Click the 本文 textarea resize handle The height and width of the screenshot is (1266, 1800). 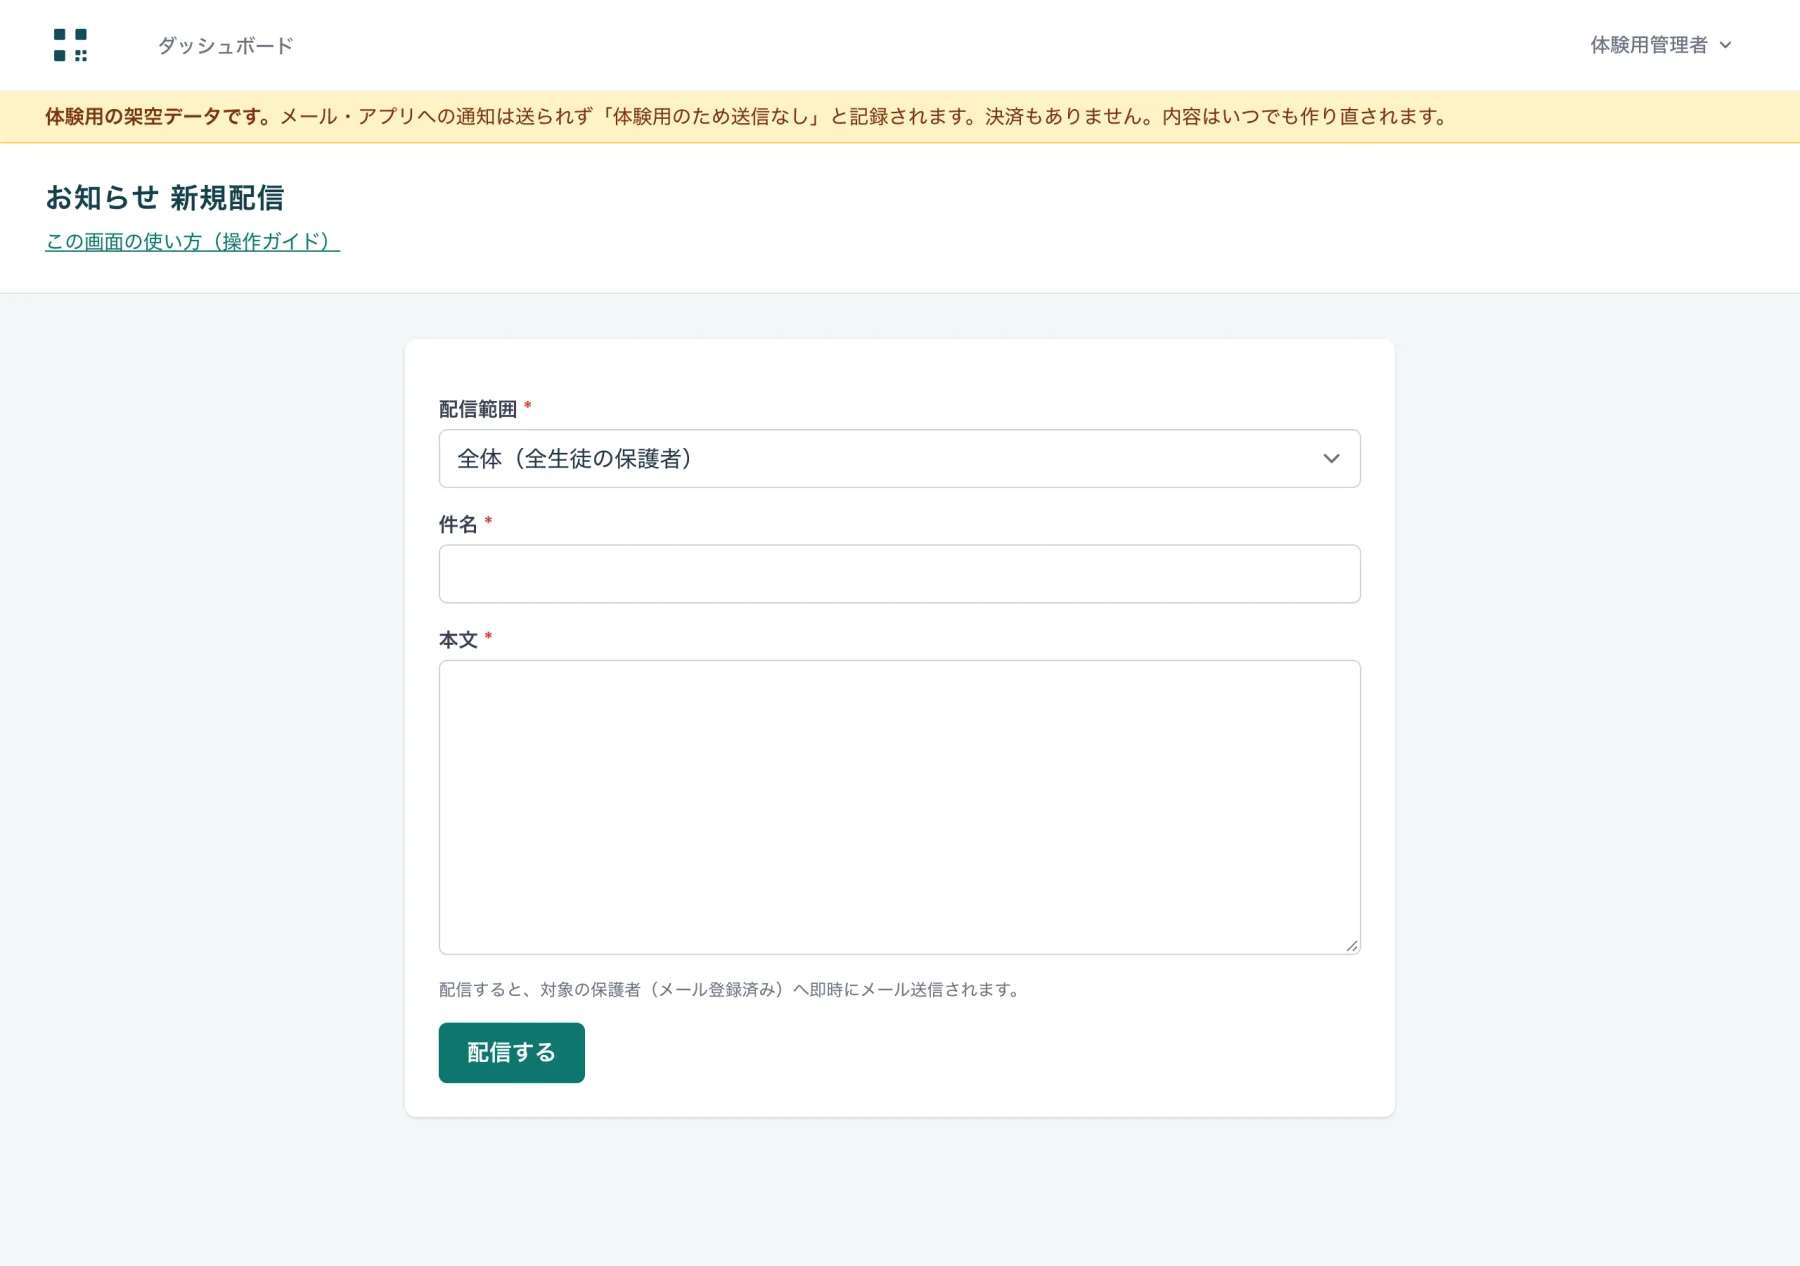1351,945
